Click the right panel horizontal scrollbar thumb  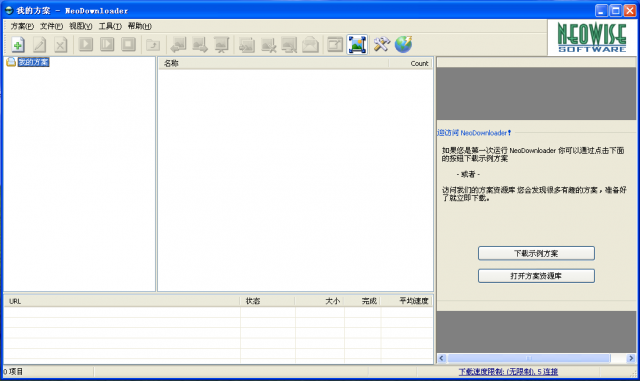(x=529, y=358)
